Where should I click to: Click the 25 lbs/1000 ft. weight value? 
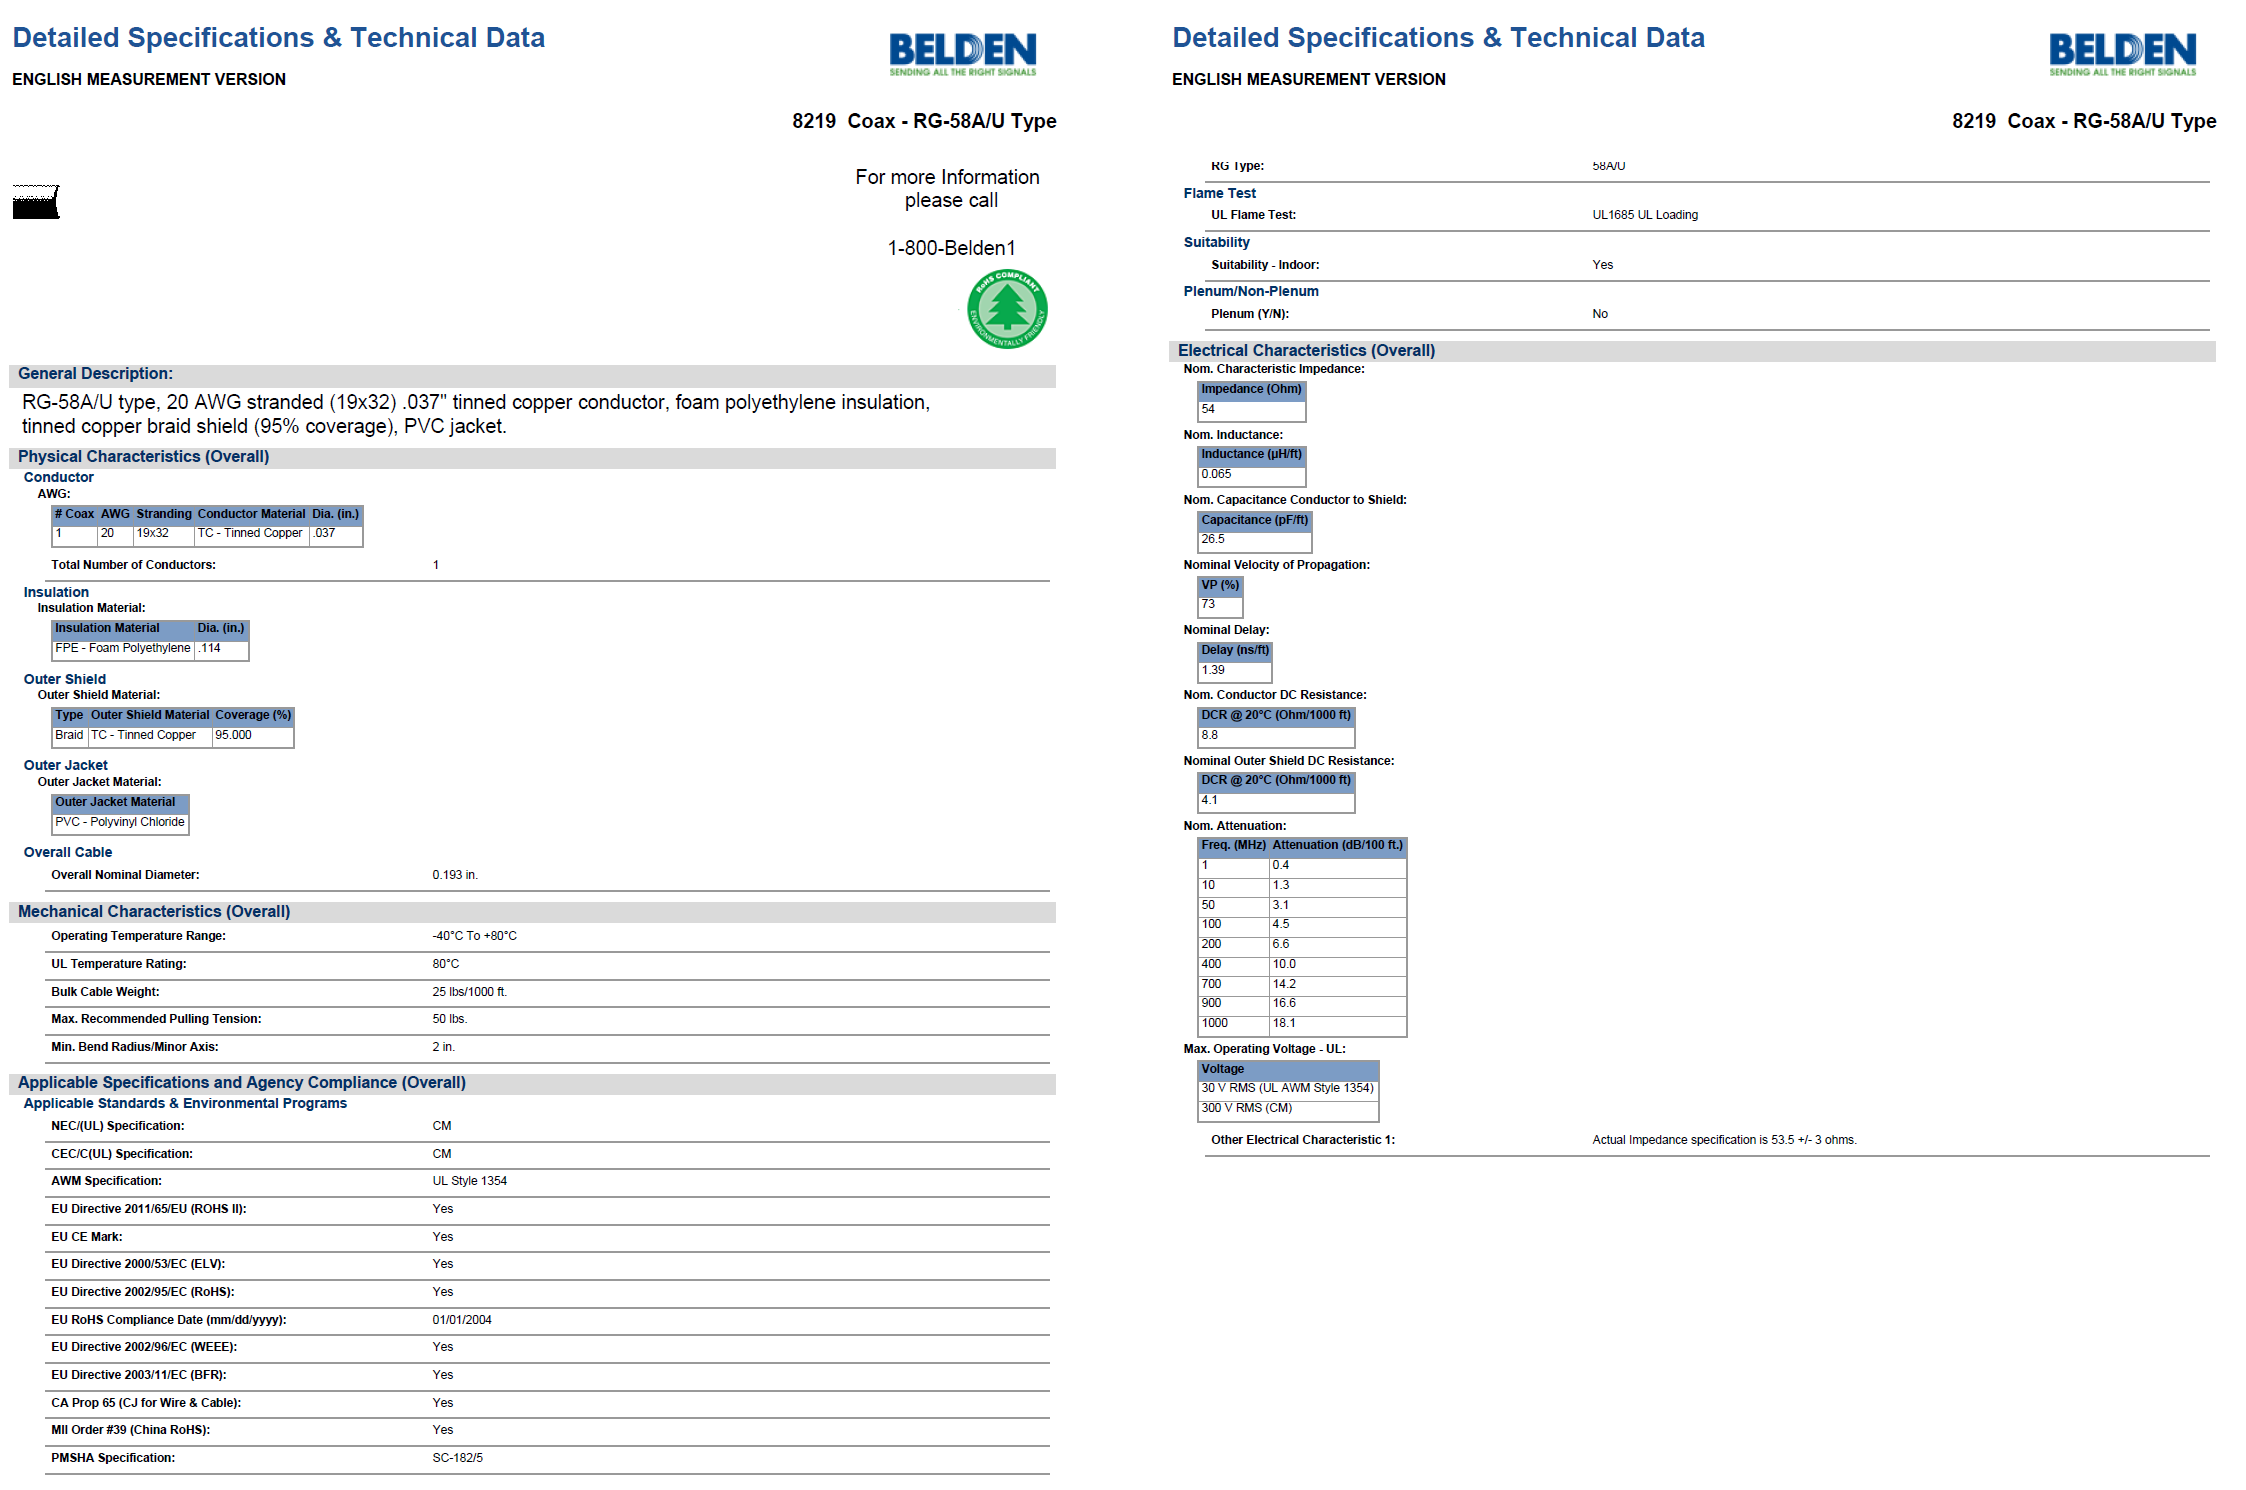pyautogui.click(x=470, y=992)
